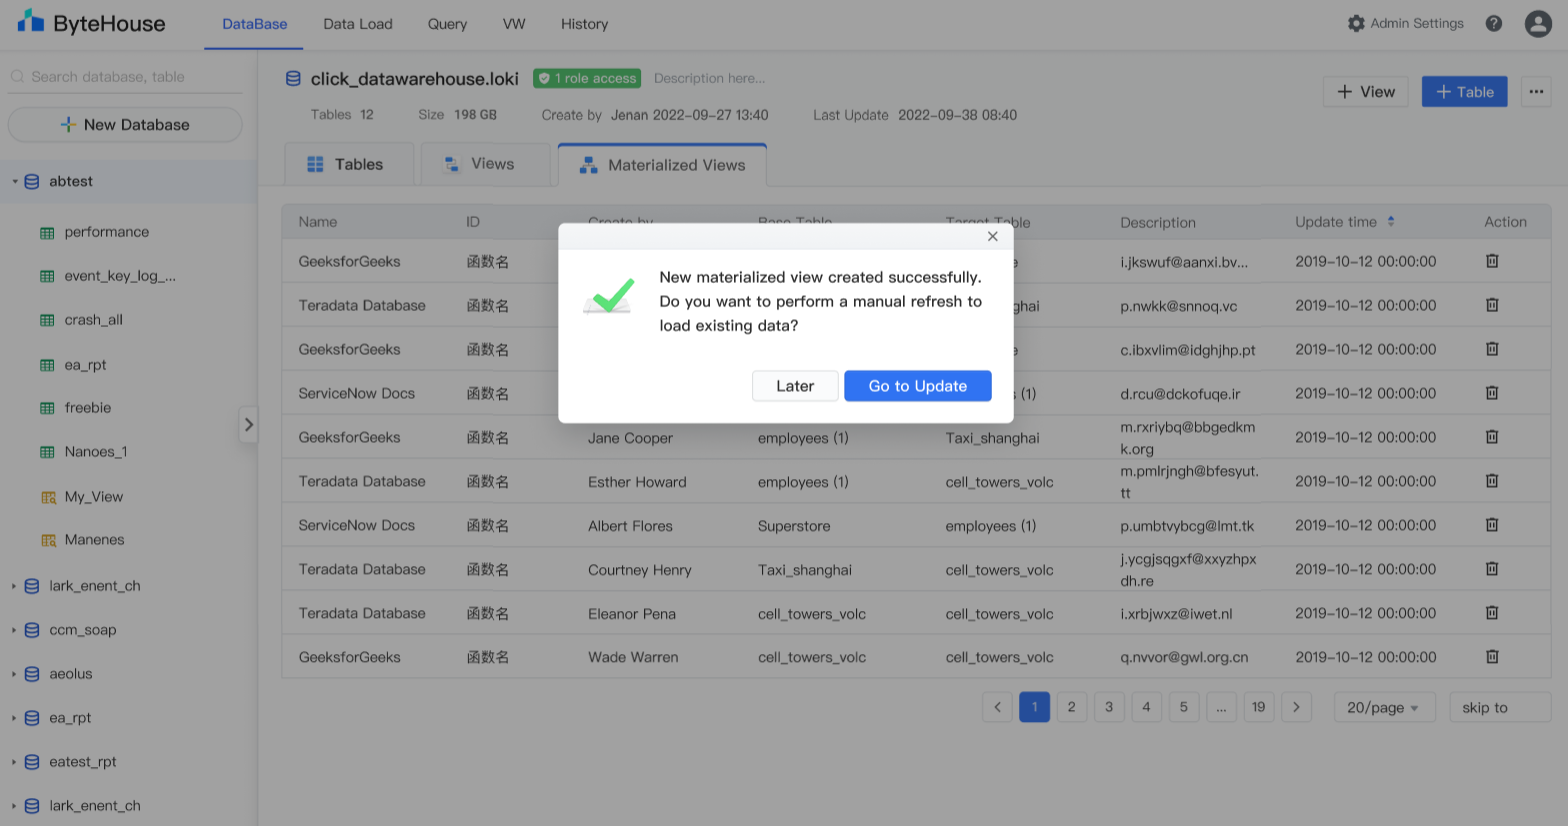This screenshot has width=1568, height=826.
Task: Close the success dialog
Action: 992,237
